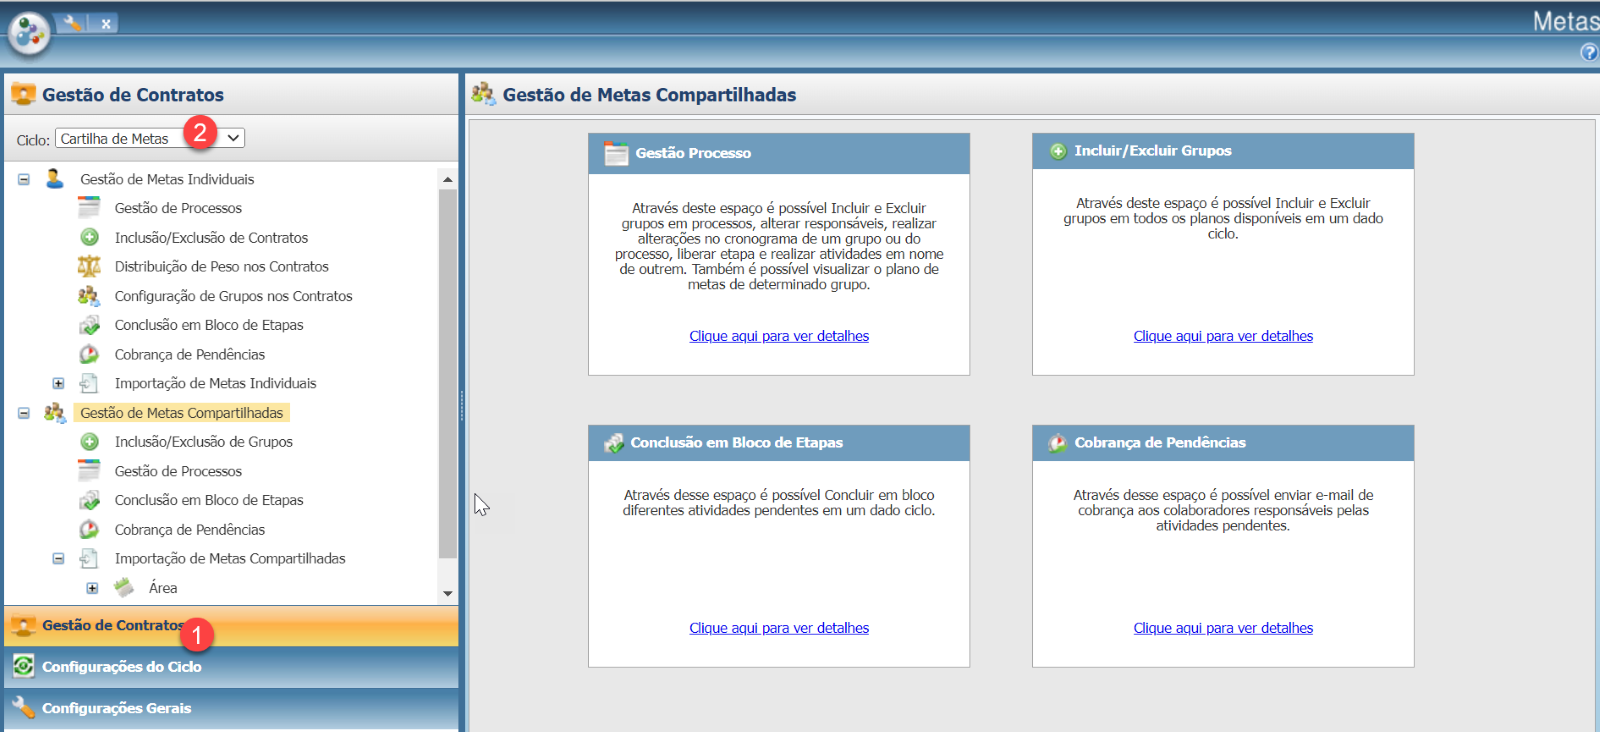The image size is (1600, 732).
Task: Open Inclusão/Exclusão de Contratos tree item
Action: click(x=211, y=237)
